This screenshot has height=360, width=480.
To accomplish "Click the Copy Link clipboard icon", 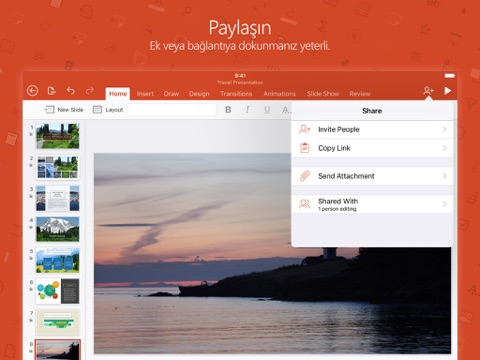I will pyautogui.click(x=304, y=148).
